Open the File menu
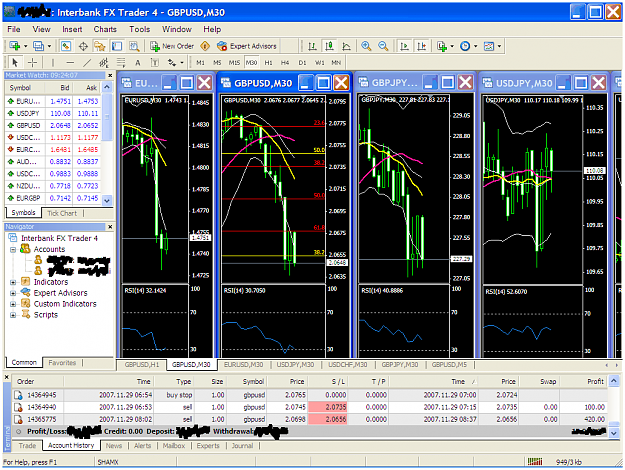Image resolution: width=625 pixels, height=470 pixels. point(14,29)
